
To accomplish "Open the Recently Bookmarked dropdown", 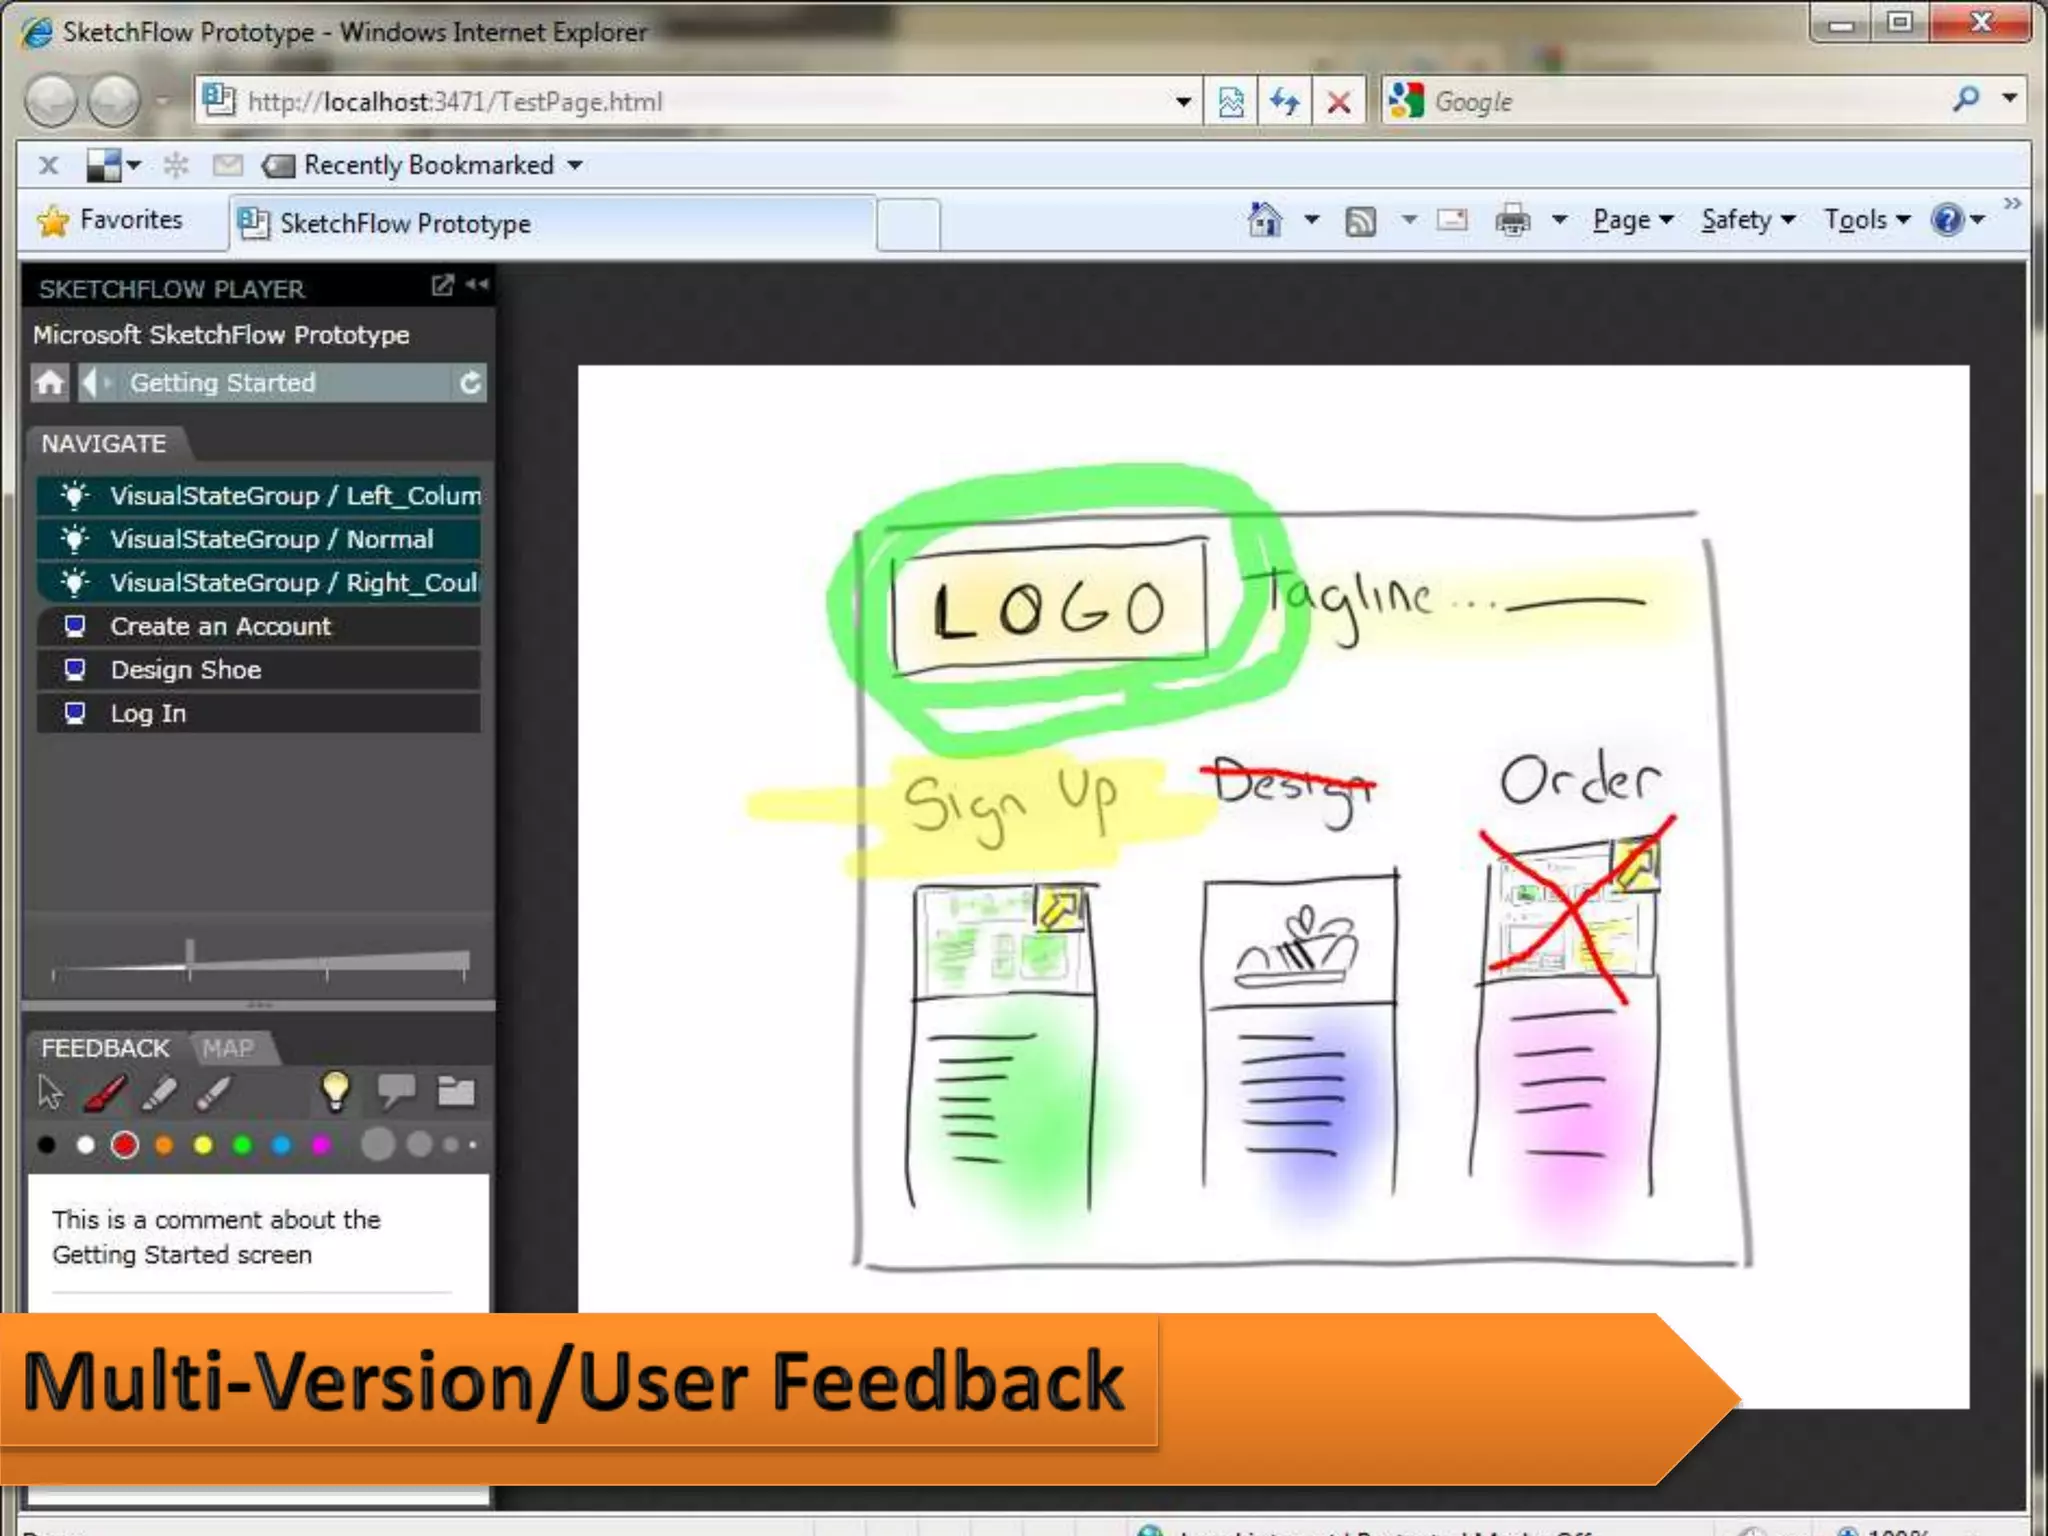I will [x=440, y=165].
